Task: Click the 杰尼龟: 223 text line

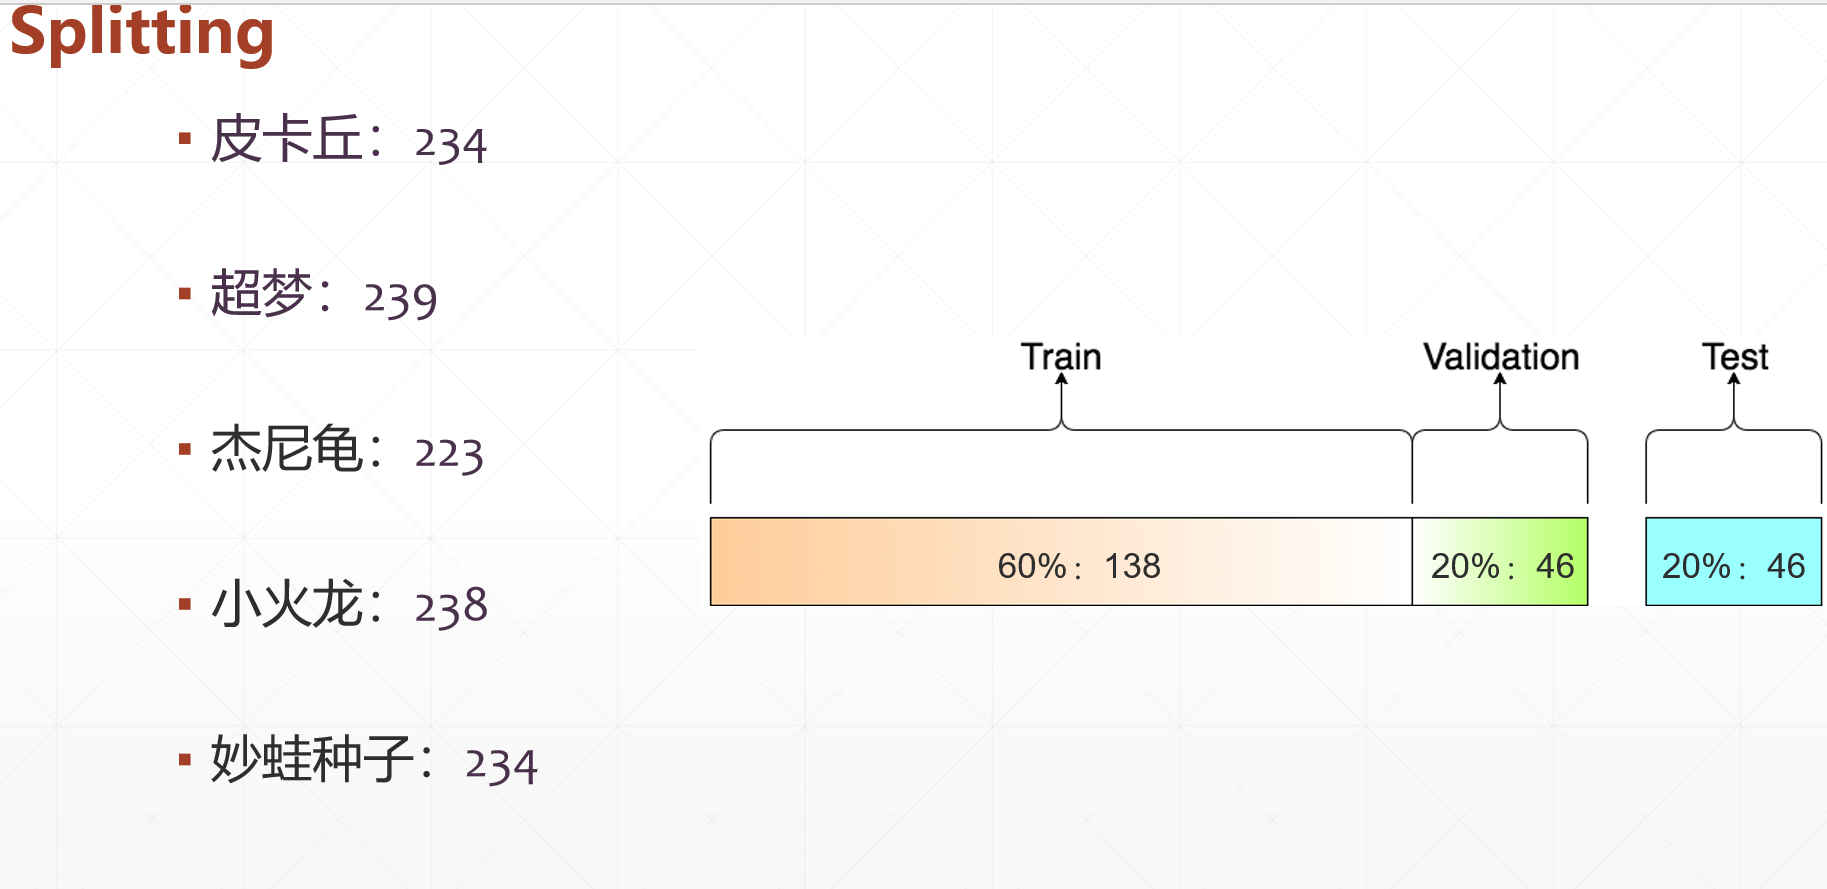Action: click(x=346, y=450)
